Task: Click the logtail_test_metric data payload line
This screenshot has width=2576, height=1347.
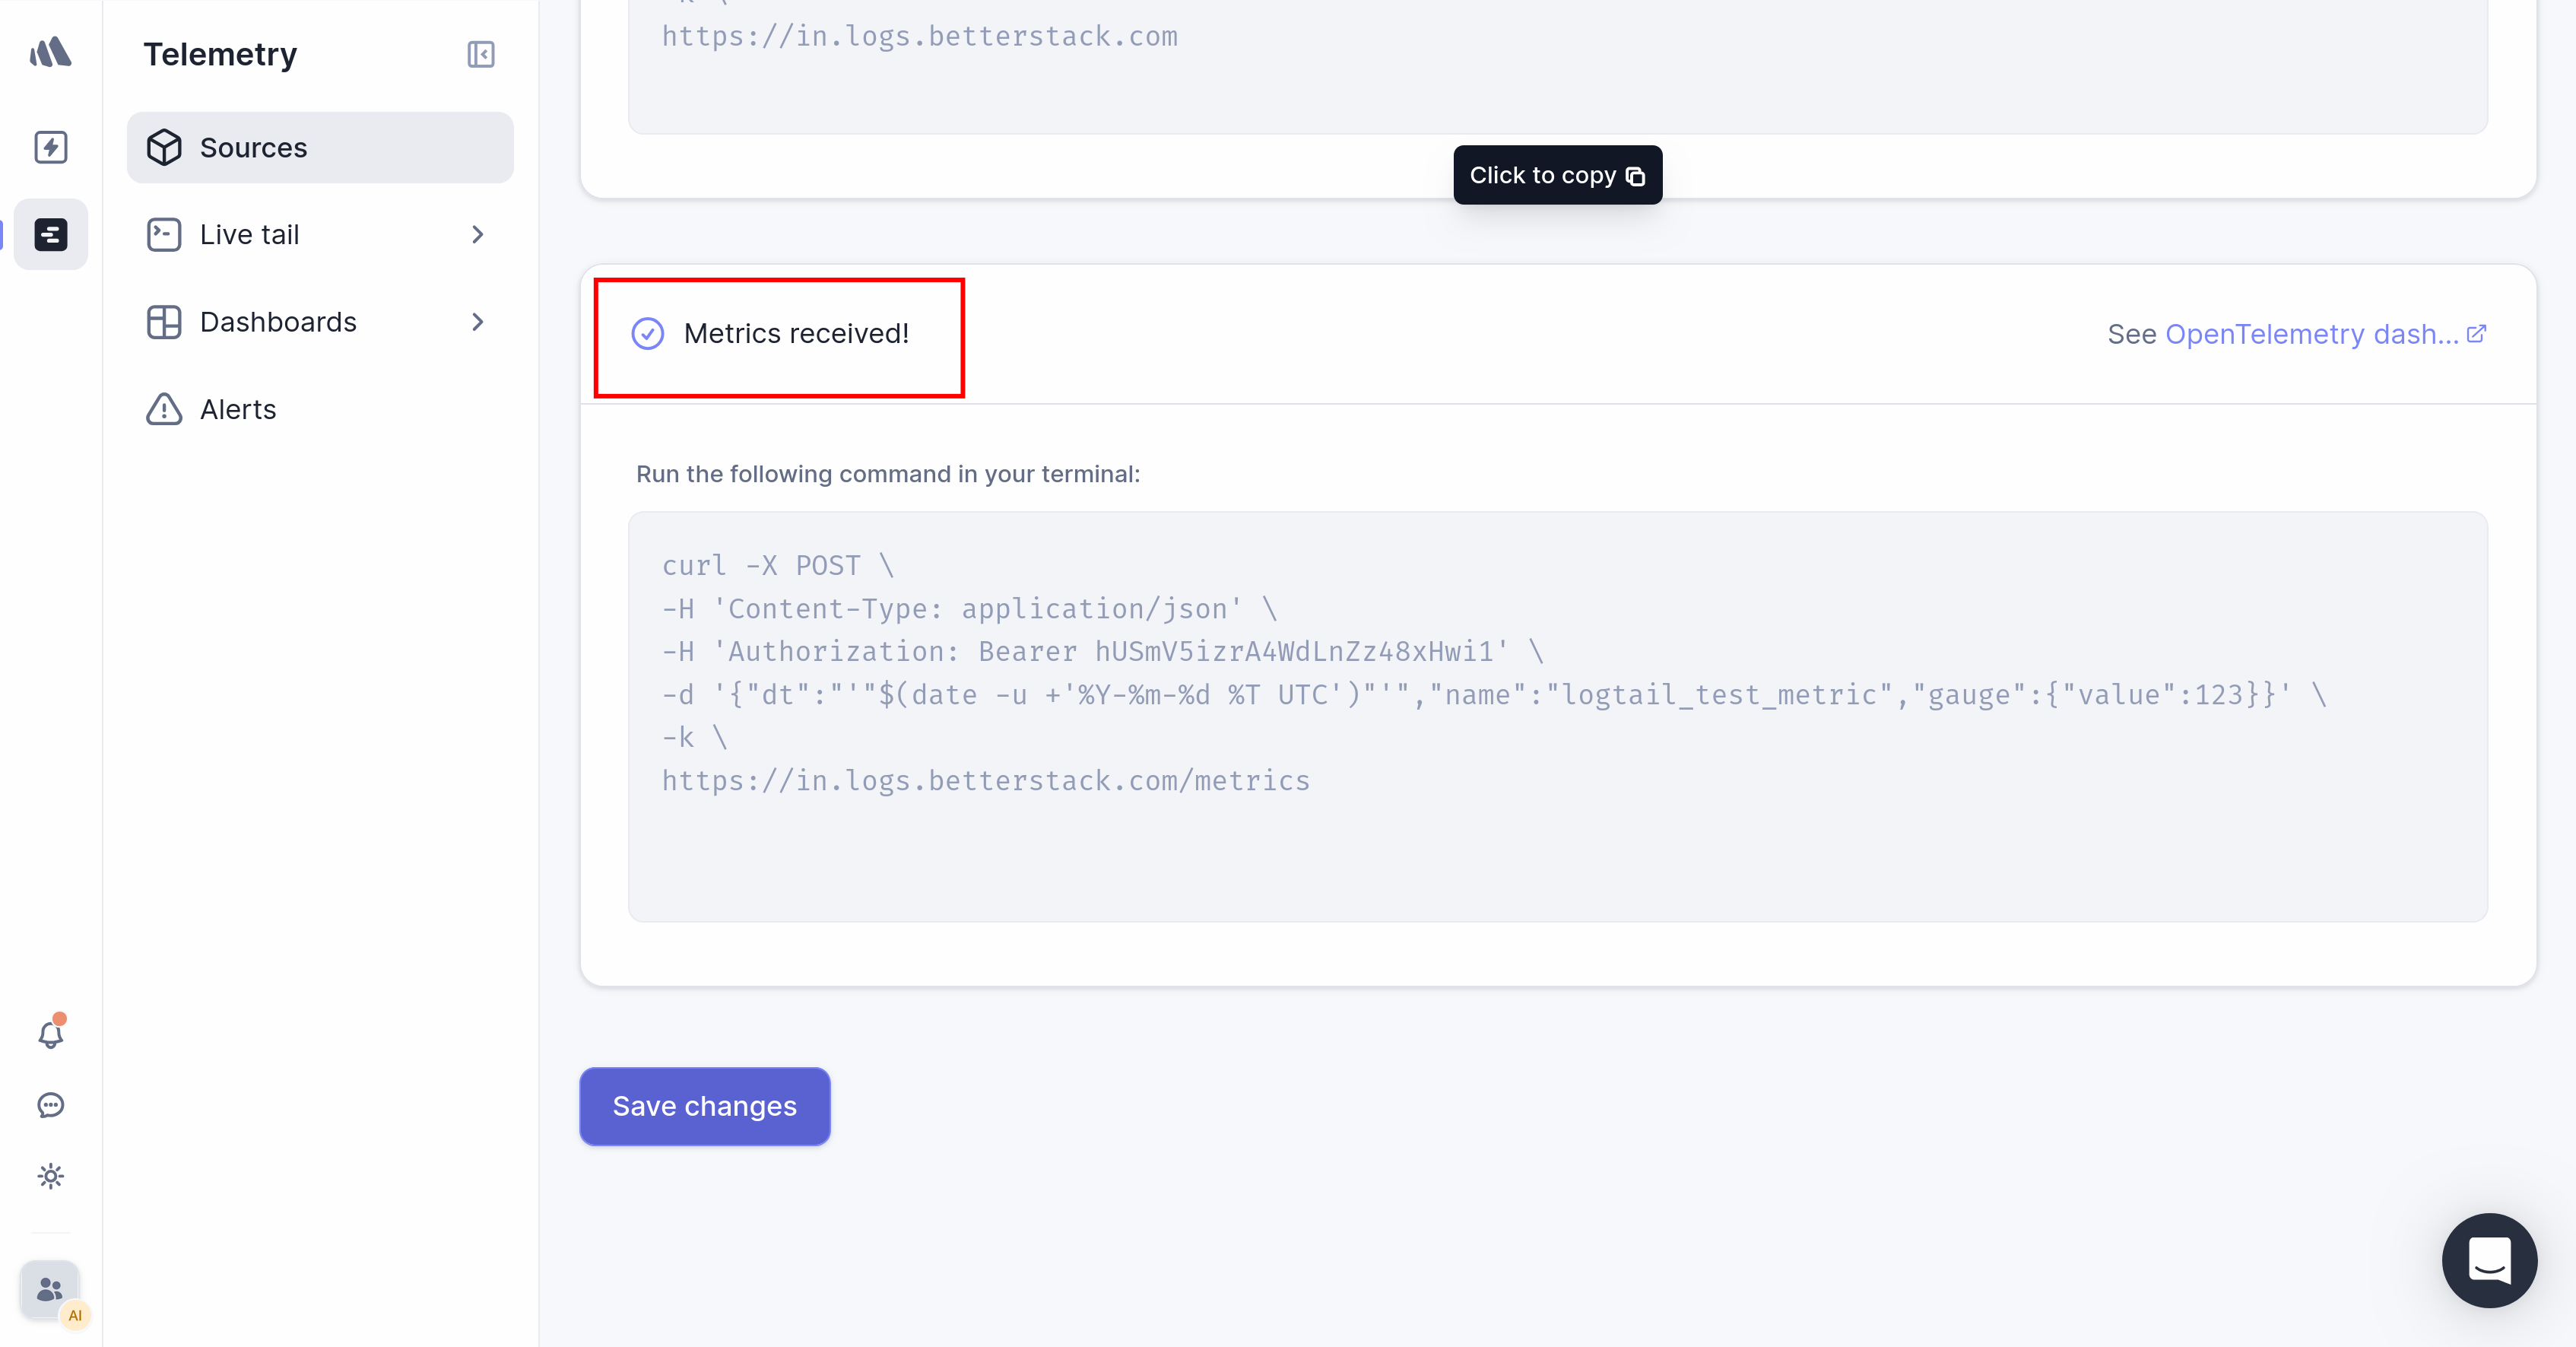Action: coord(1494,694)
